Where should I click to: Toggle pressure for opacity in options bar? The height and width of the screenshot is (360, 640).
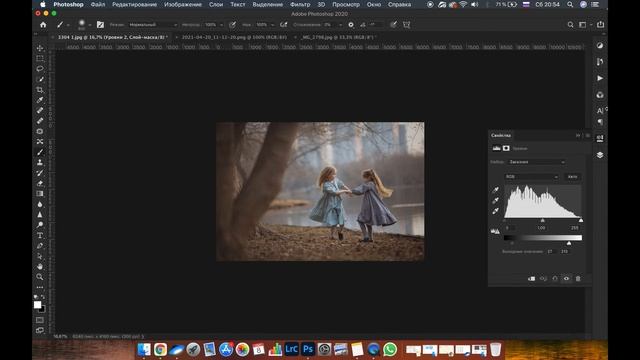[232, 24]
